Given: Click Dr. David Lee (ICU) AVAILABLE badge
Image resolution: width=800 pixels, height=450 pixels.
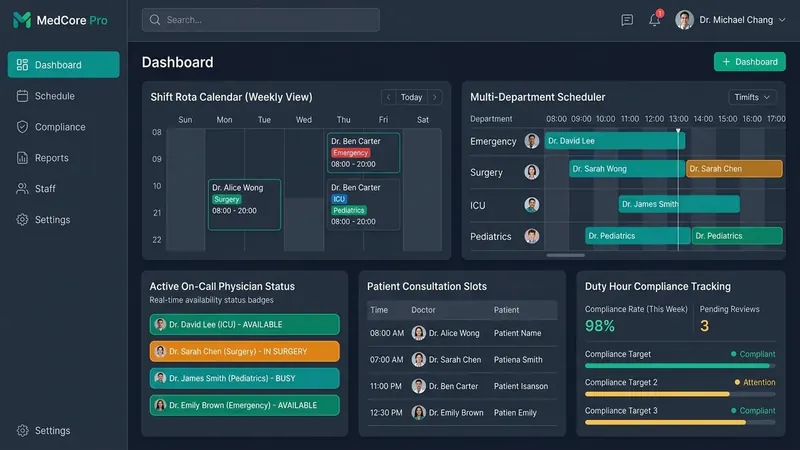Looking at the screenshot, I should pyautogui.click(x=244, y=324).
